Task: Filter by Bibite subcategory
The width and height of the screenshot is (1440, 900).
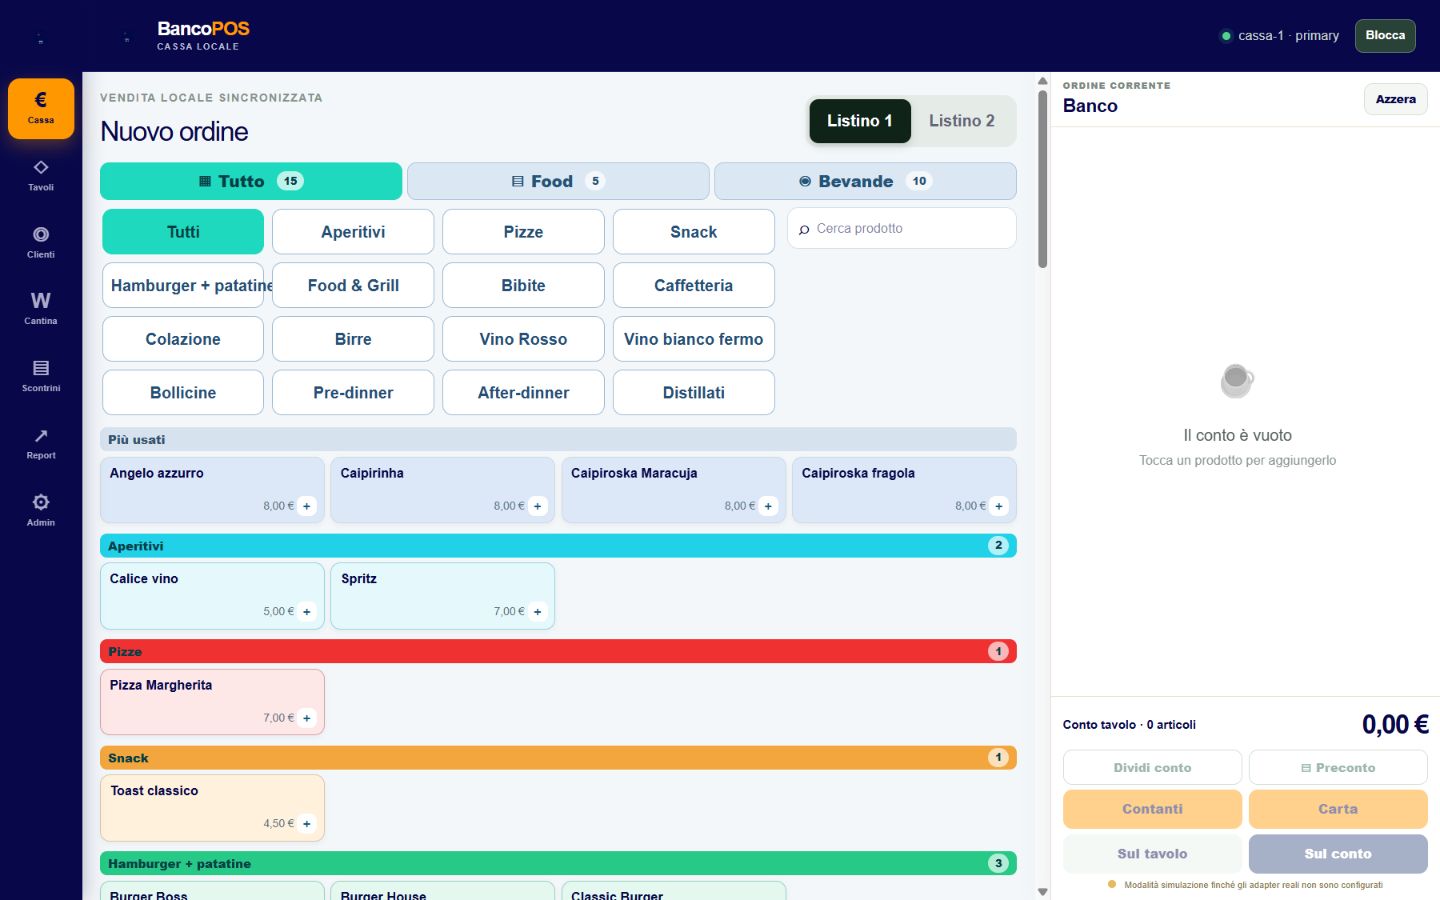Action: click(x=523, y=285)
